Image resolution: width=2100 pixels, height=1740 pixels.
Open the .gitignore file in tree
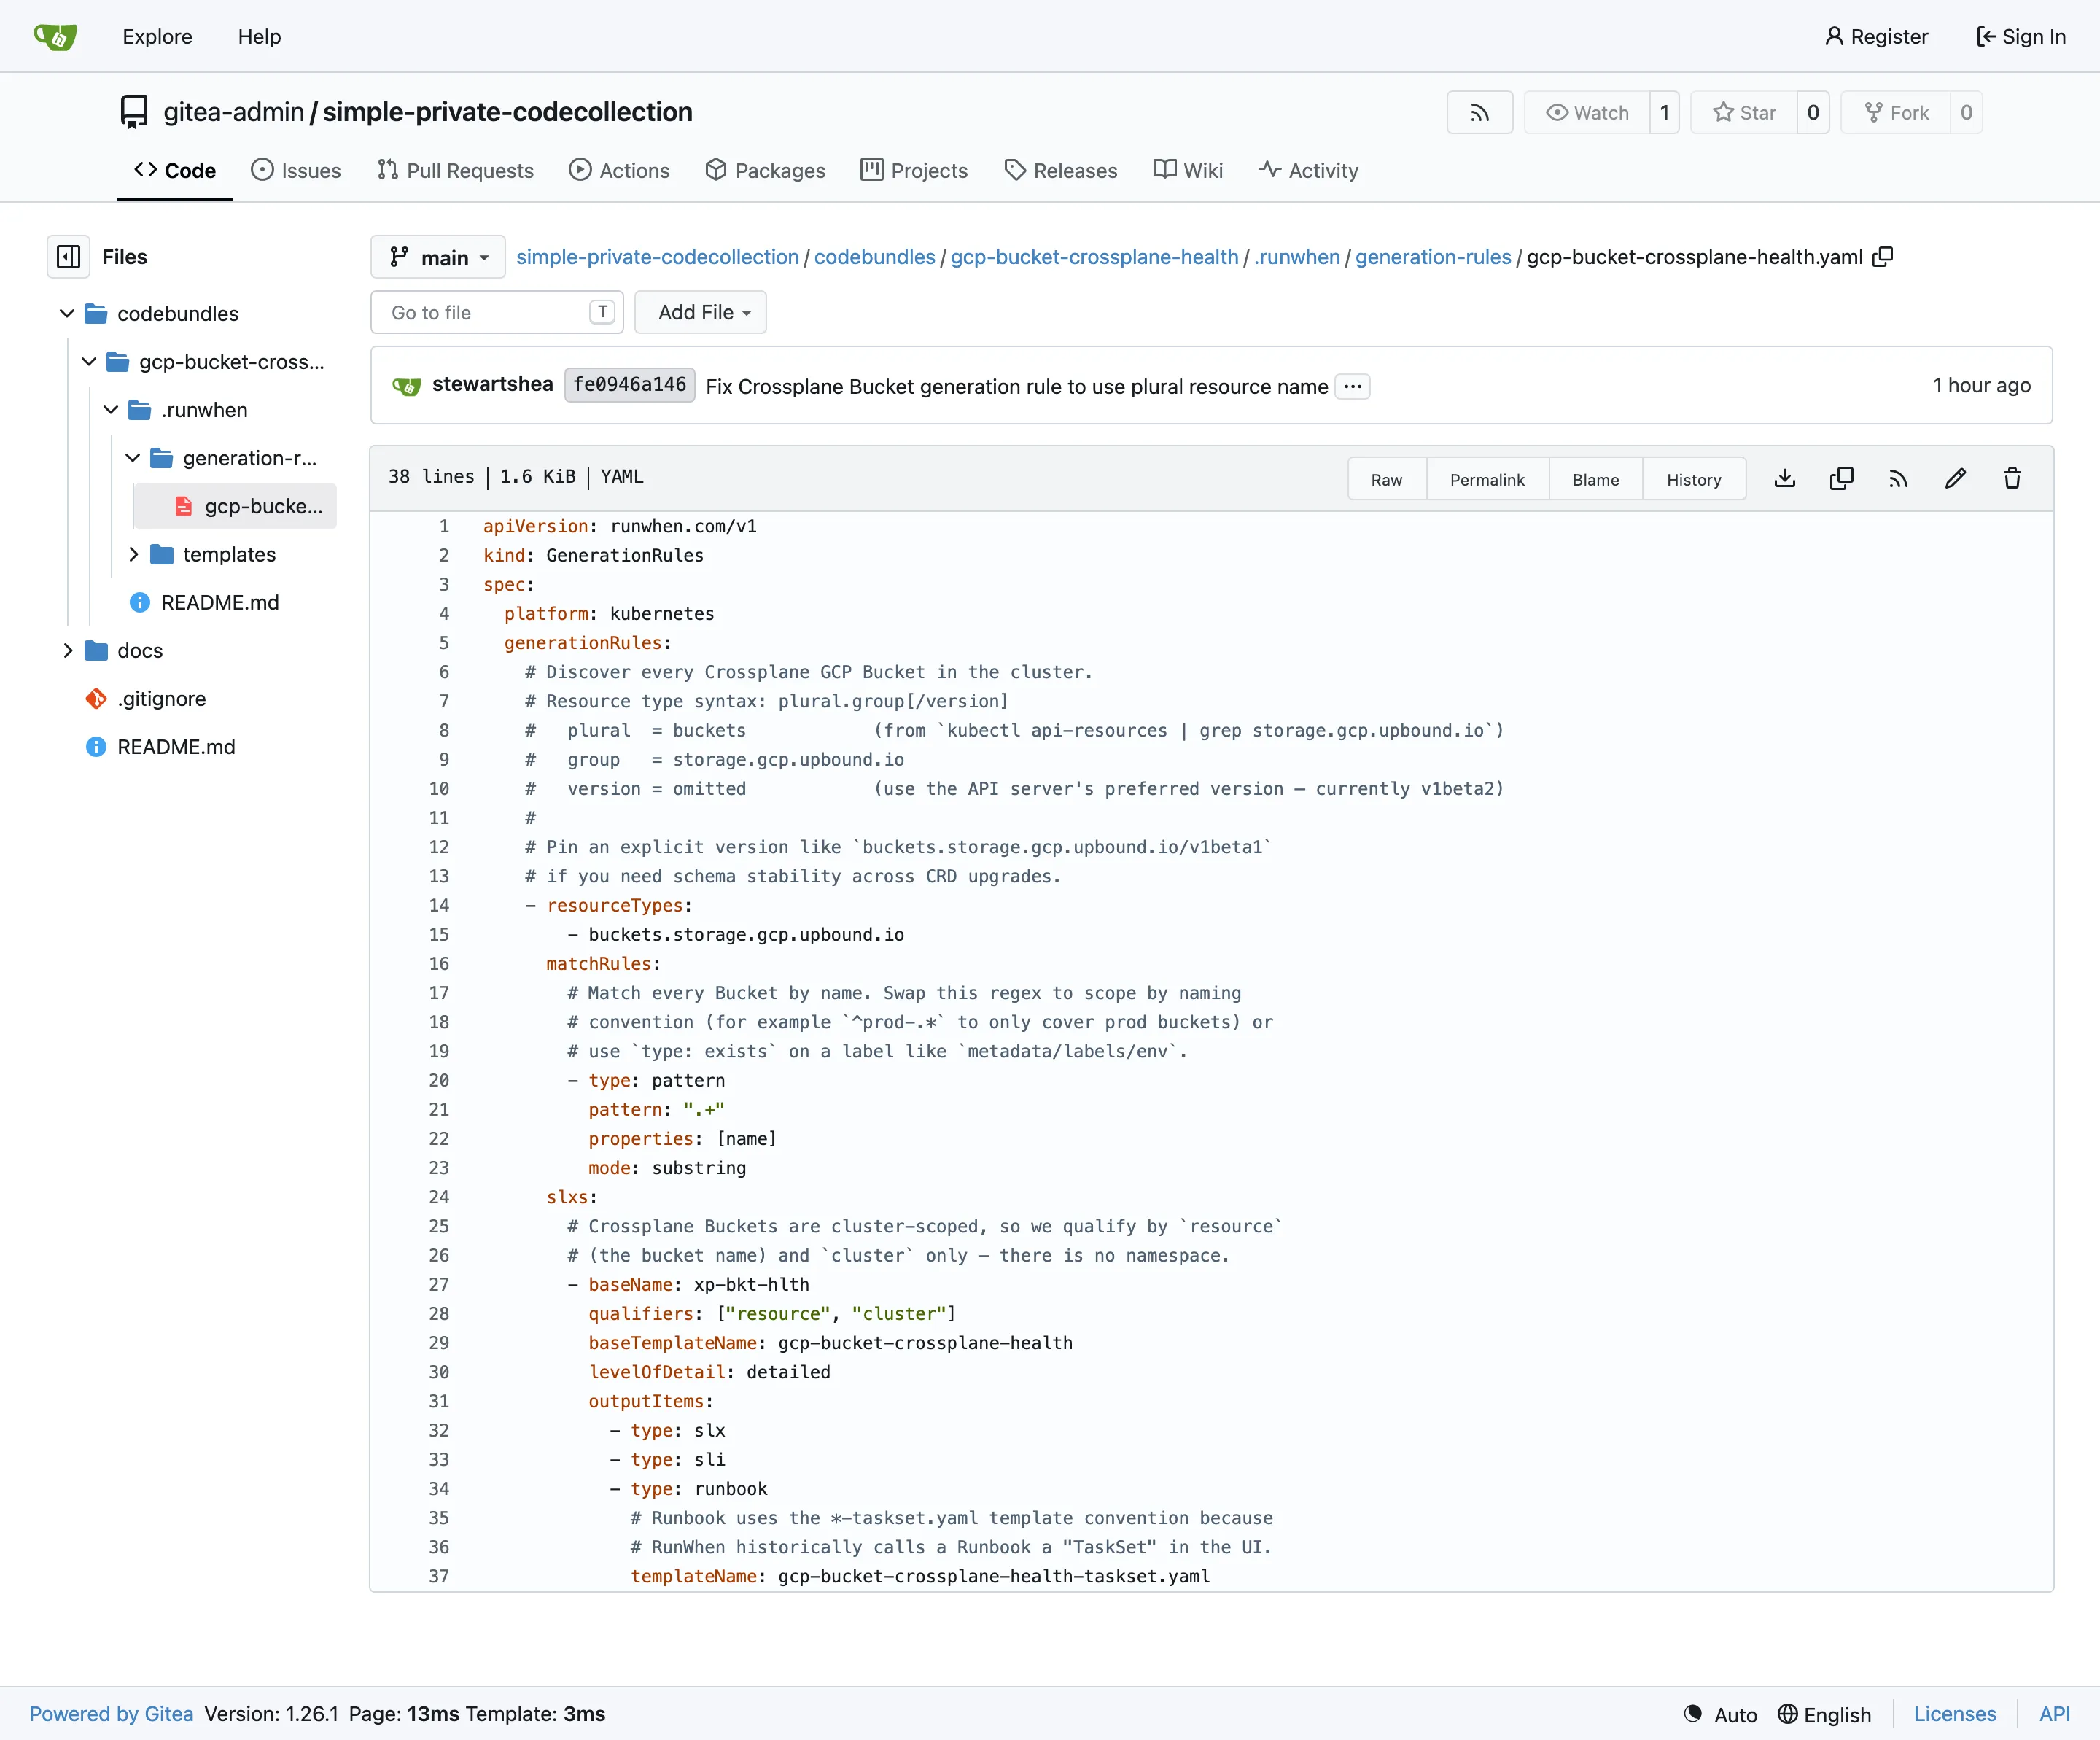coord(161,699)
